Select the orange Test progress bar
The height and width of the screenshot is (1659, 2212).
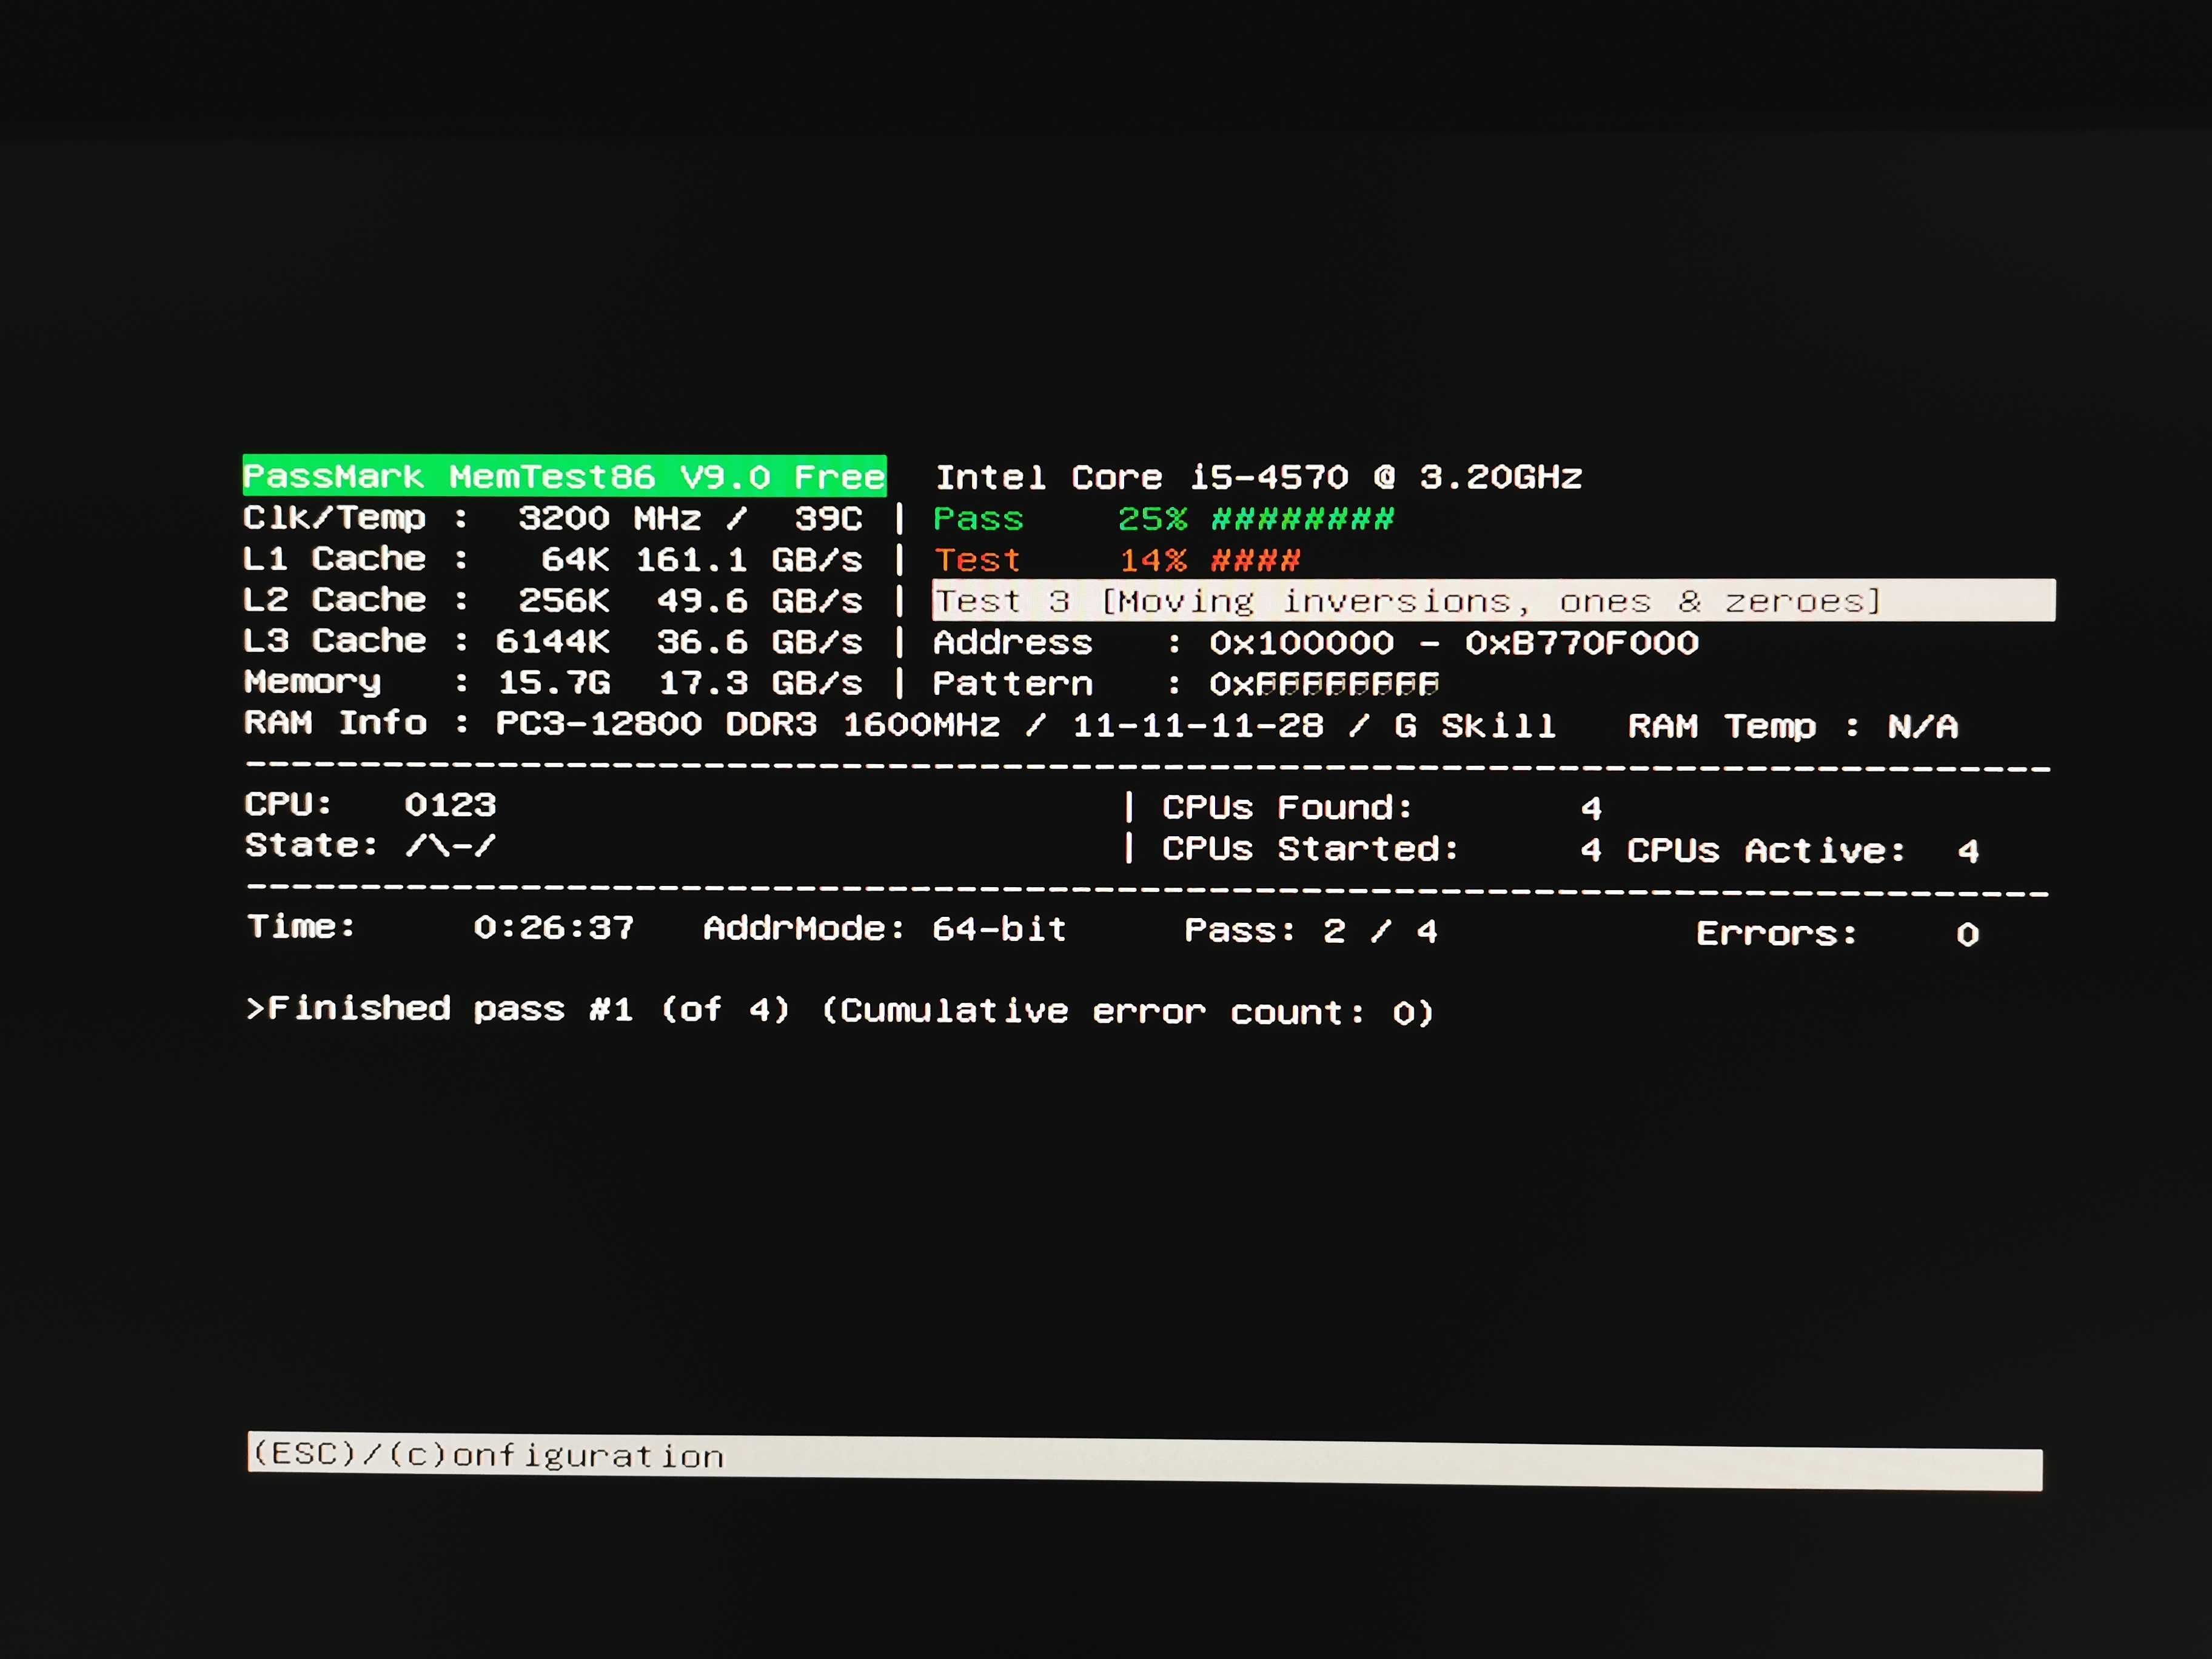(x=1255, y=560)
